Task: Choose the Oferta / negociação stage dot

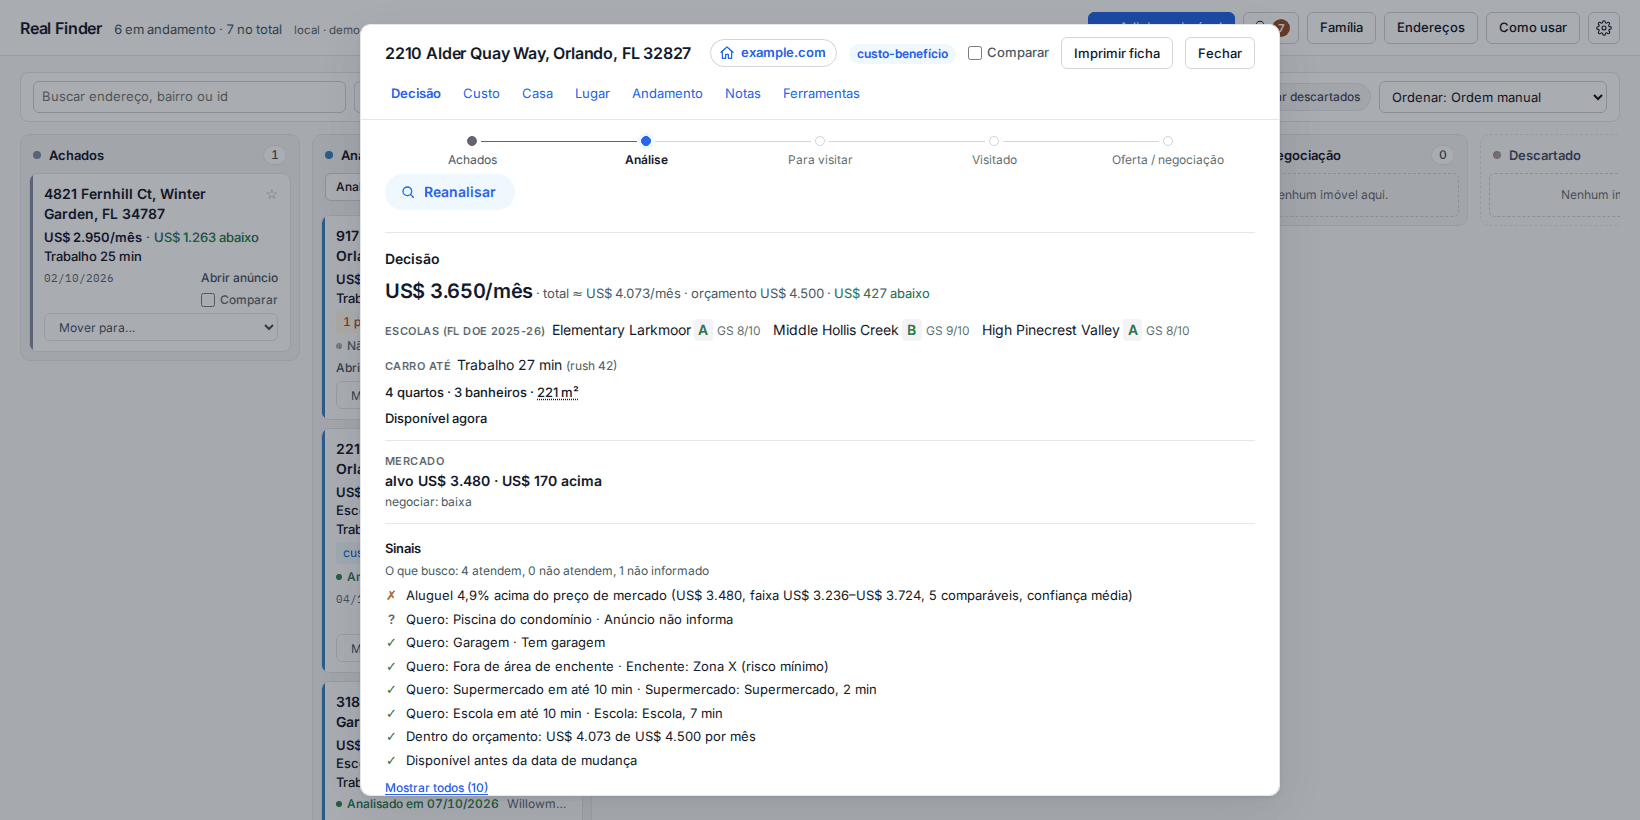Action: coord(1168,141)
